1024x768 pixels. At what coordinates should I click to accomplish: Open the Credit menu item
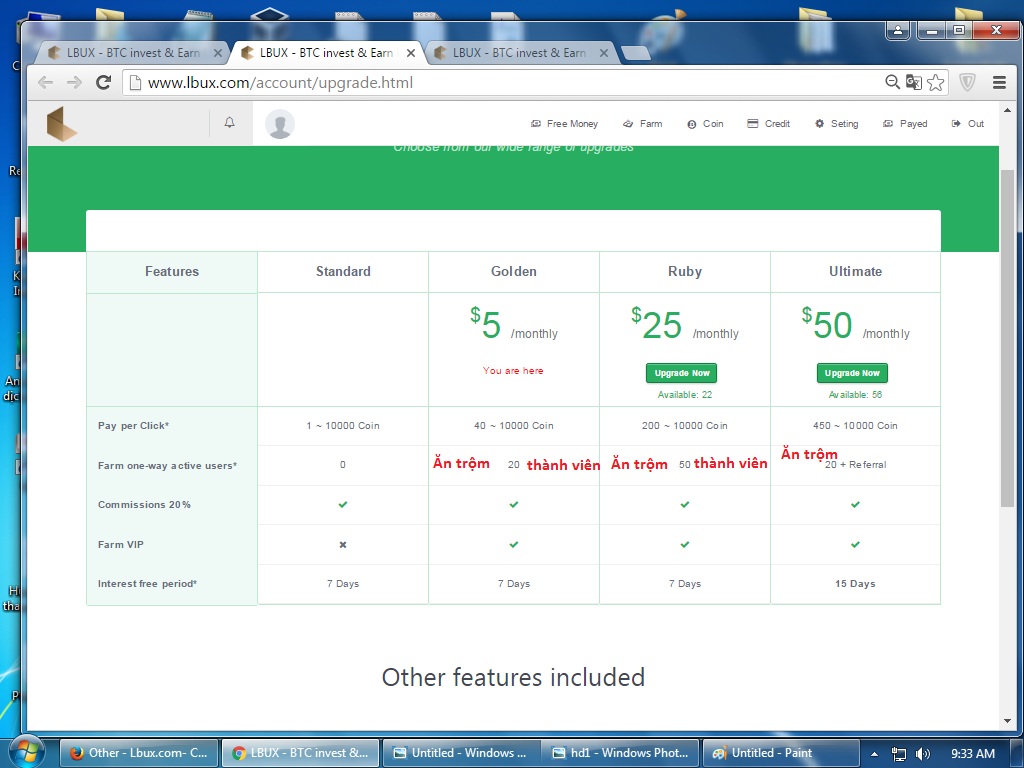[x=769, y=123]
